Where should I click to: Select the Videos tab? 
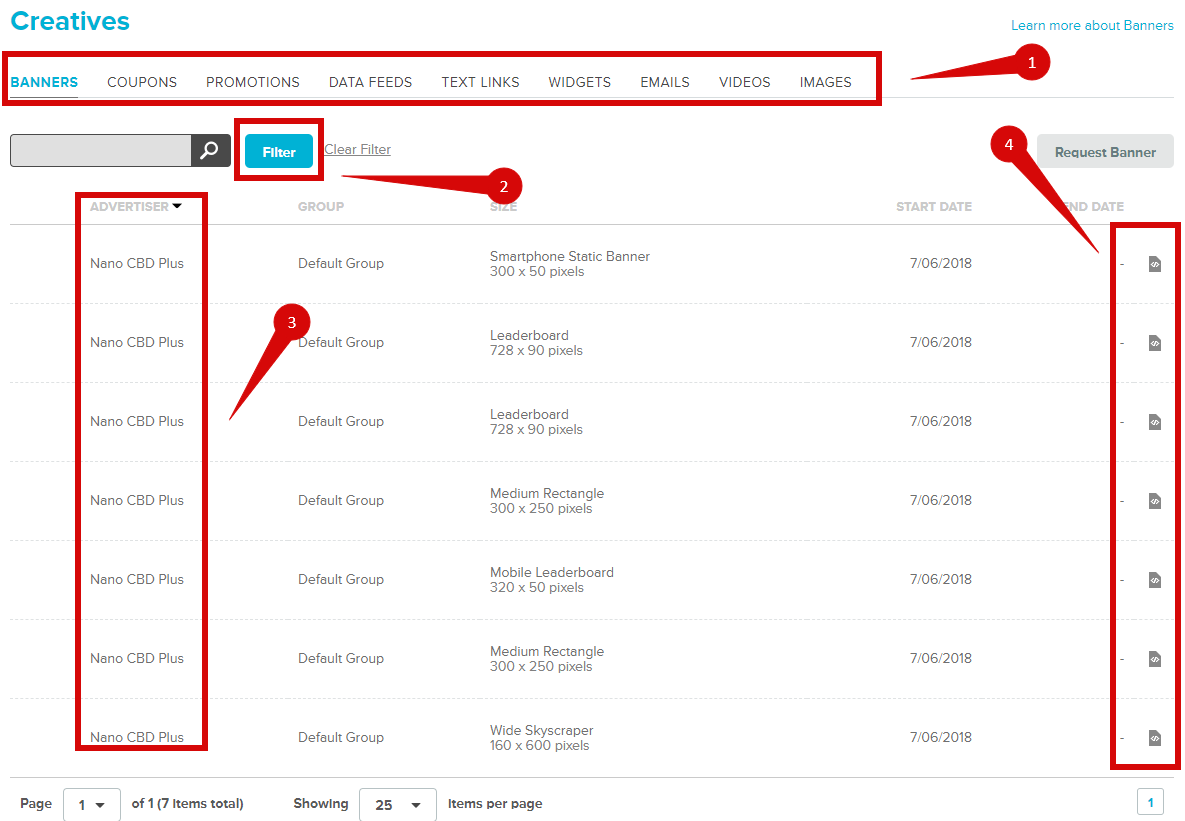click(744, 82)
